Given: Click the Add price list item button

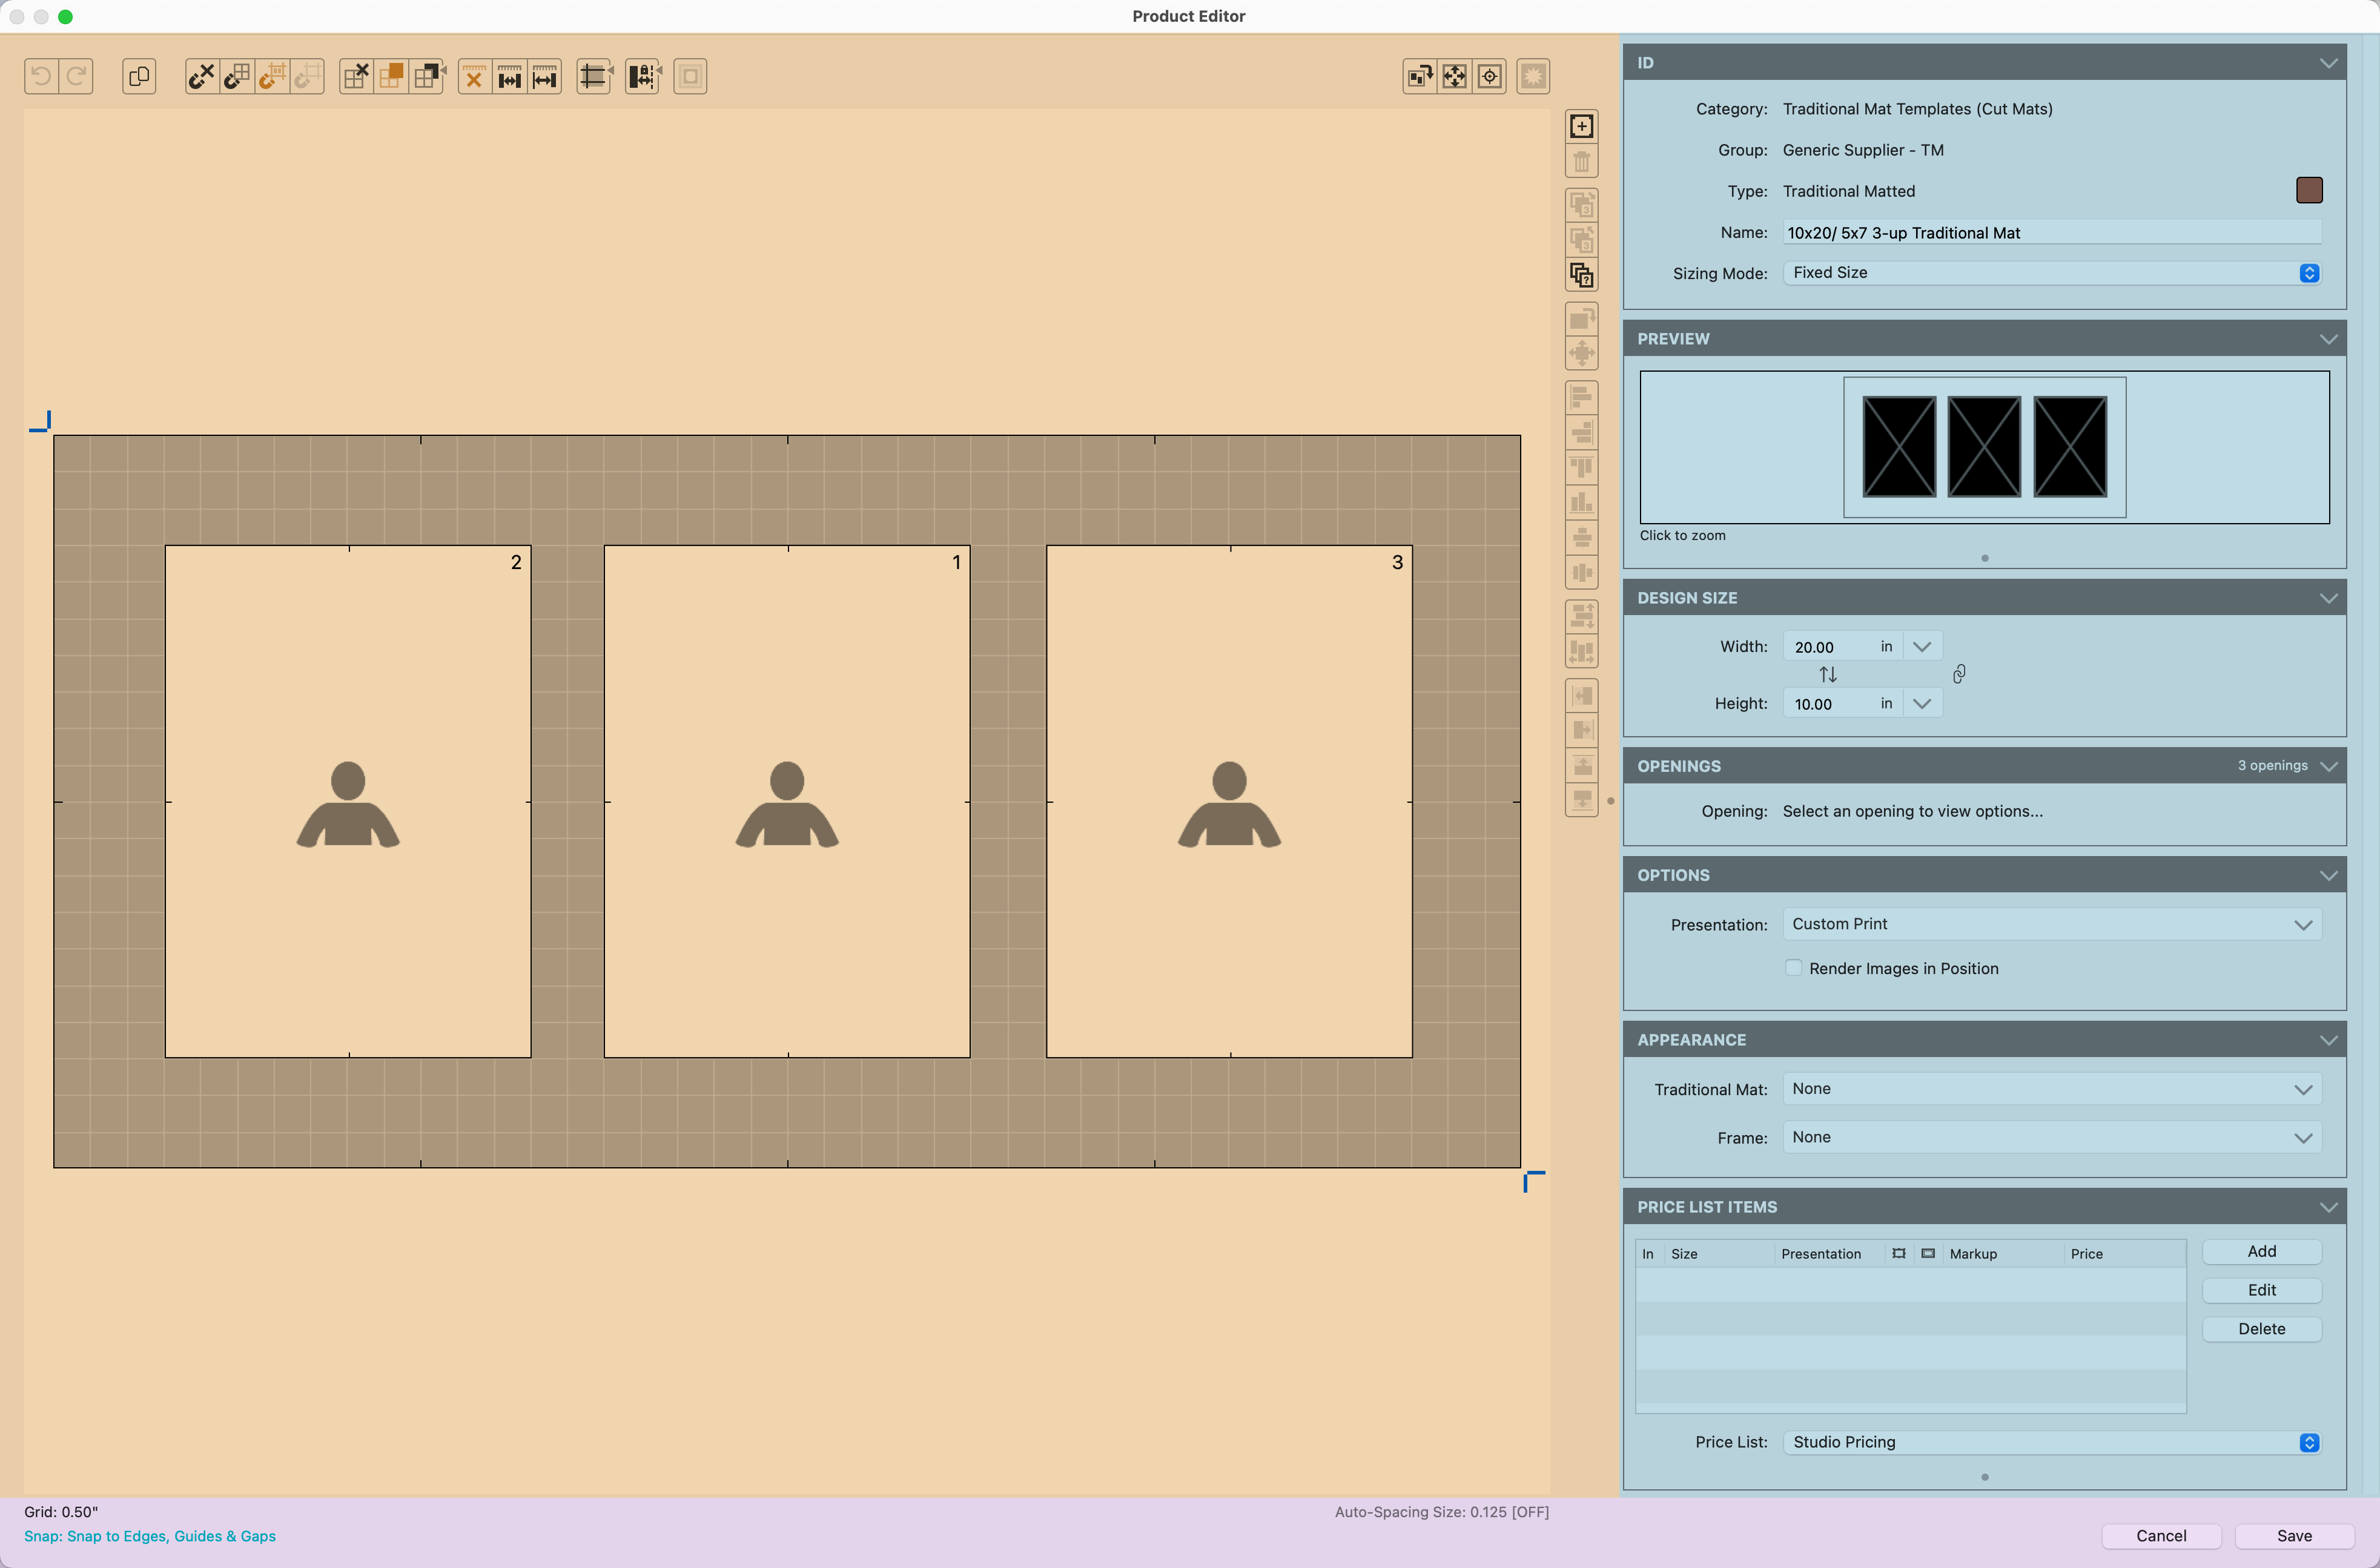Looking at the screenshot, I should [x=2260, y=1251].
